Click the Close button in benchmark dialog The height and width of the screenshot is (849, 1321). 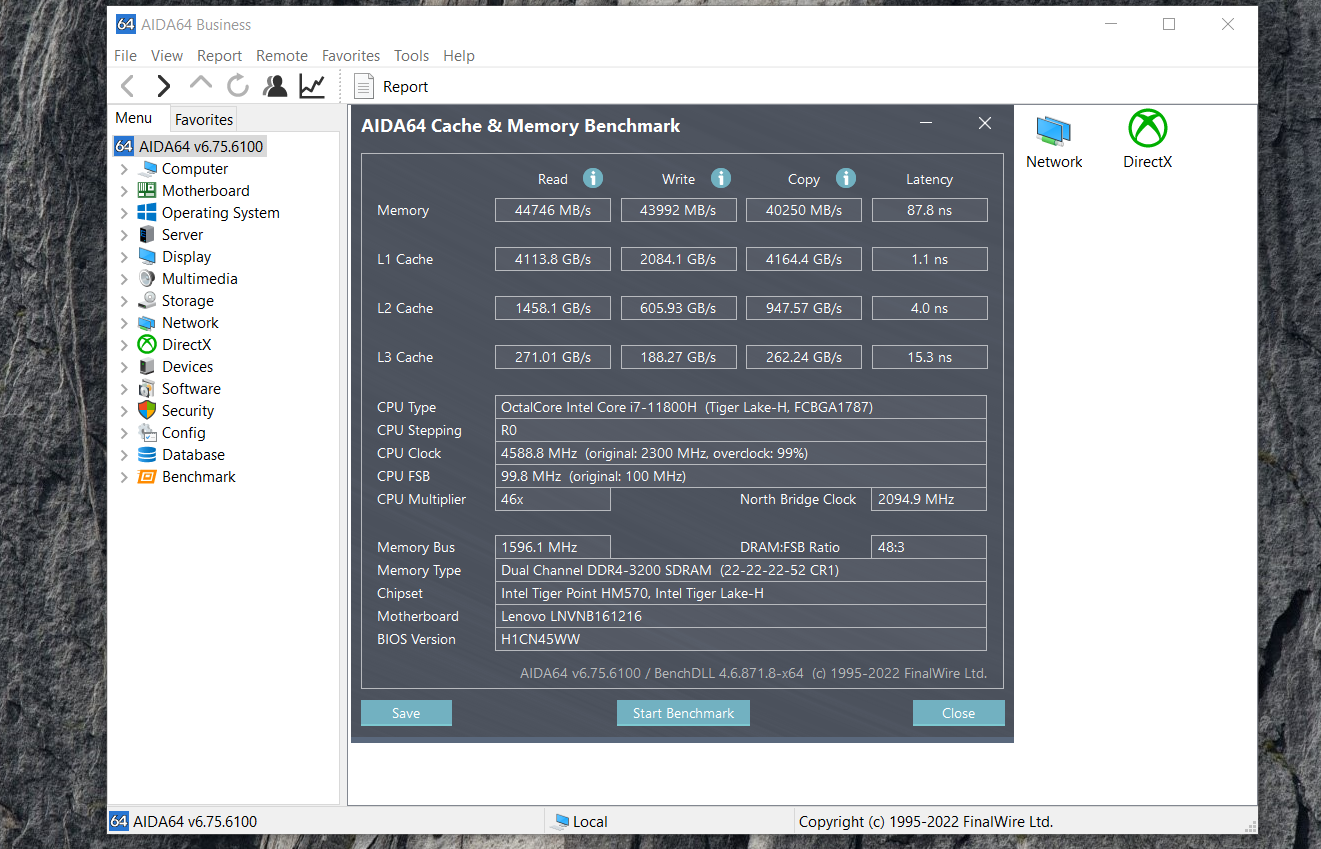tap(958, 713)
